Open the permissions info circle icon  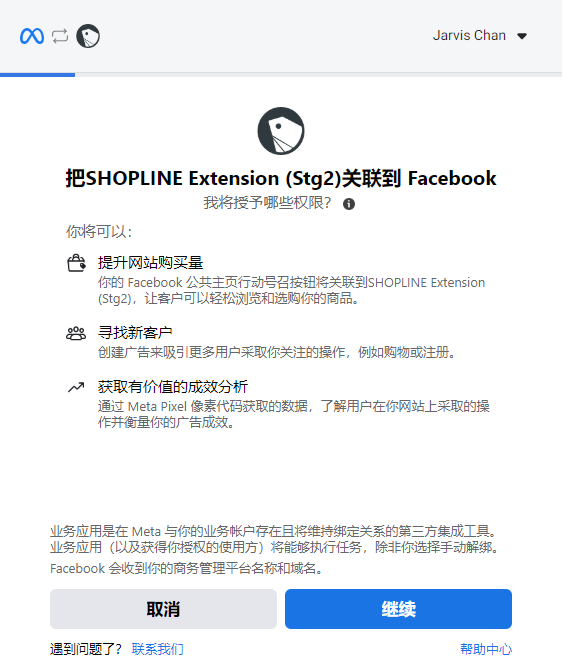[x=349, y=204]
